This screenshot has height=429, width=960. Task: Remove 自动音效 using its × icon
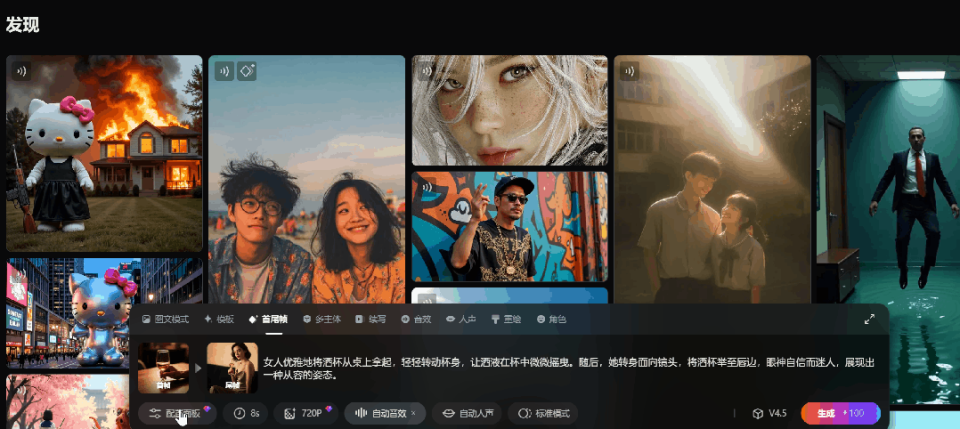click(413, 414)
